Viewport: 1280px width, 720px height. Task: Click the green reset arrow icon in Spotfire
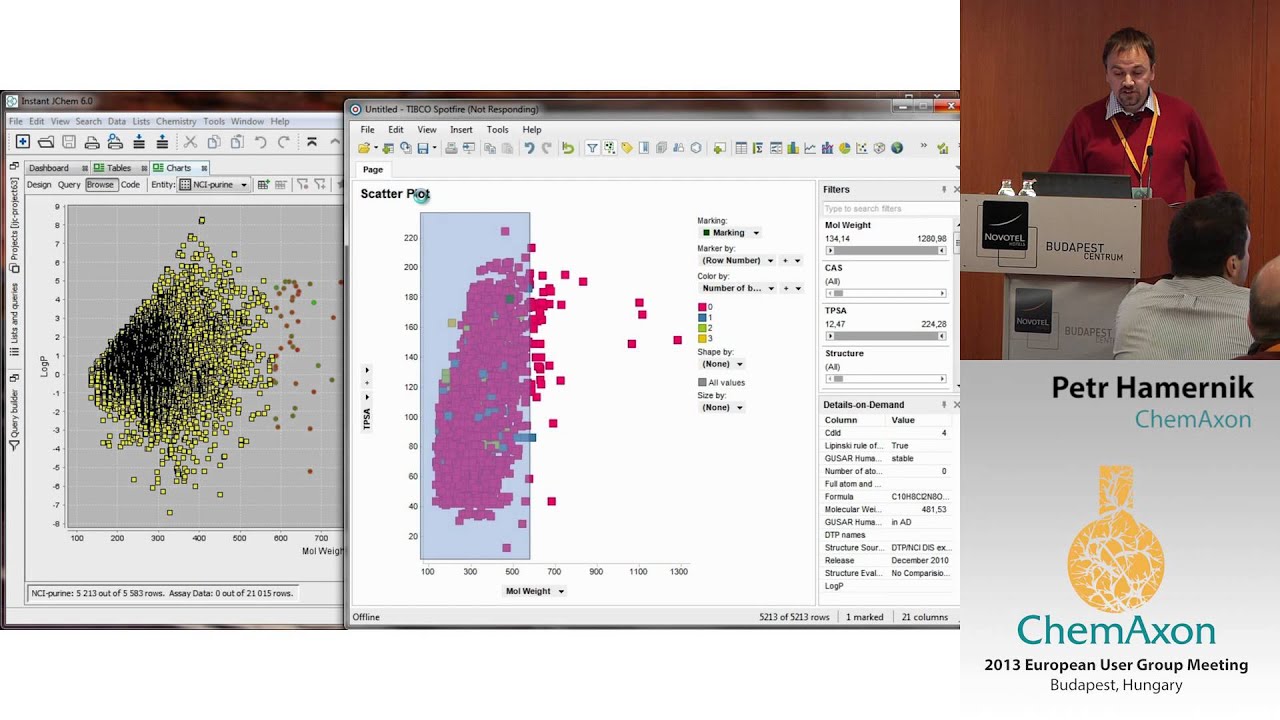coord(568,148)
